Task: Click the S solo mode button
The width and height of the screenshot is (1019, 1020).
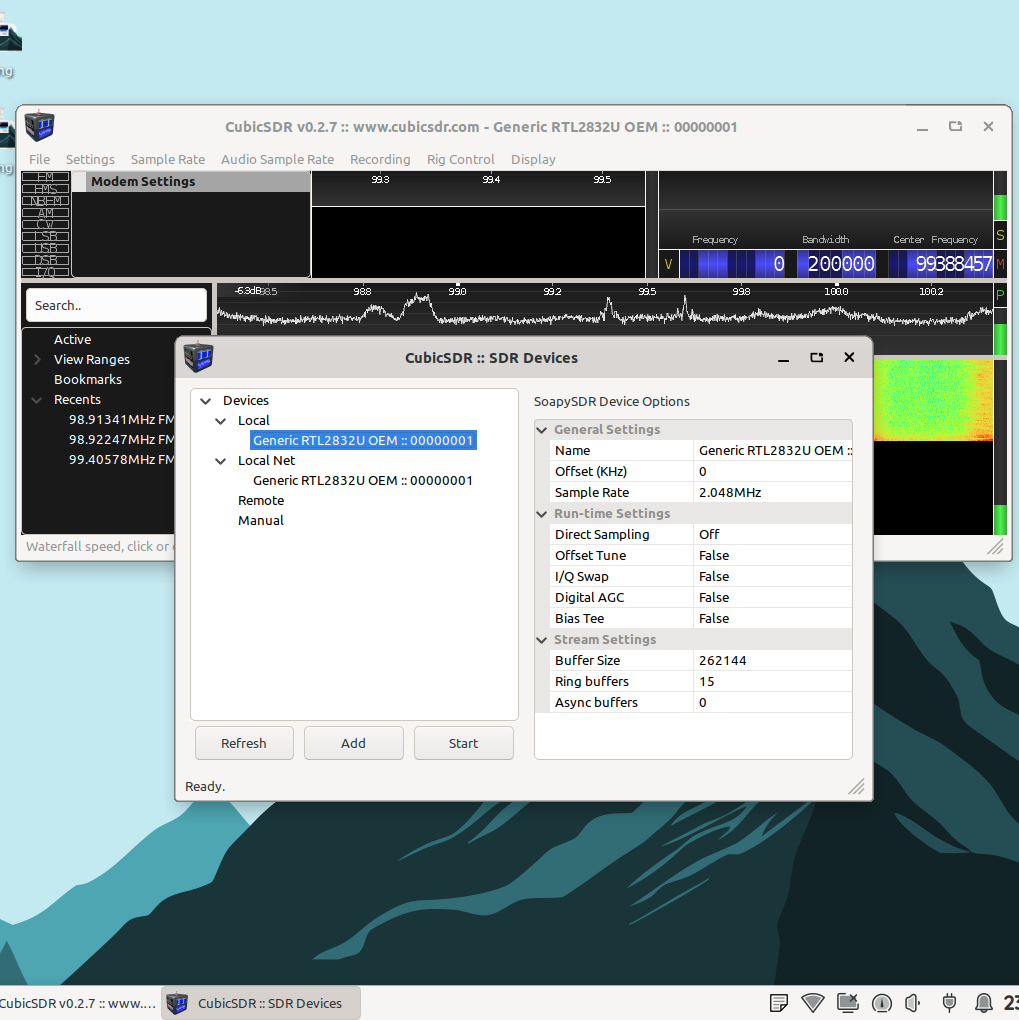Action: coord(999,235)
